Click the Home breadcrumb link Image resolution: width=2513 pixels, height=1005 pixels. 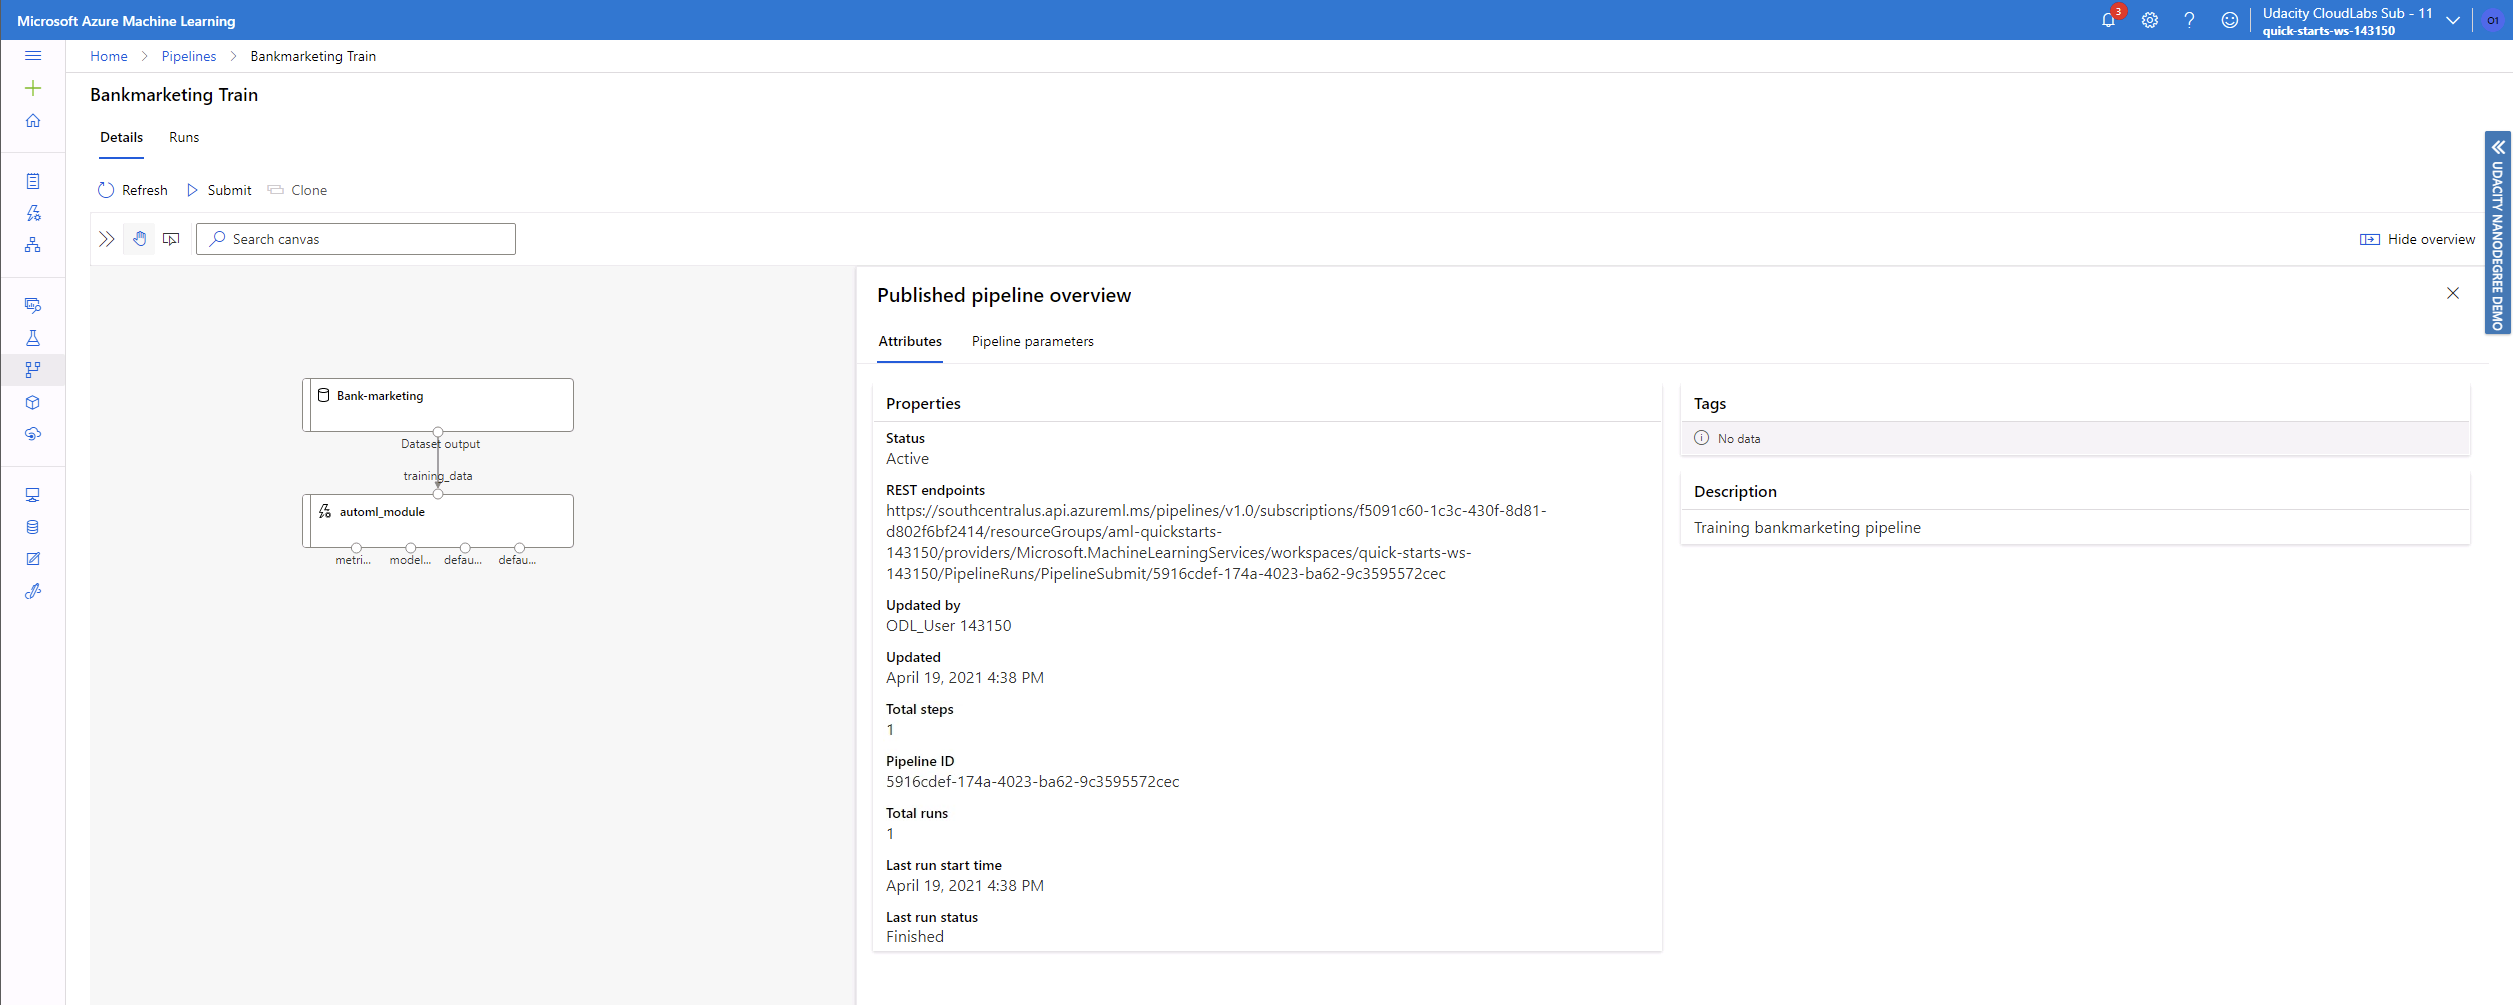click(109, 56)
